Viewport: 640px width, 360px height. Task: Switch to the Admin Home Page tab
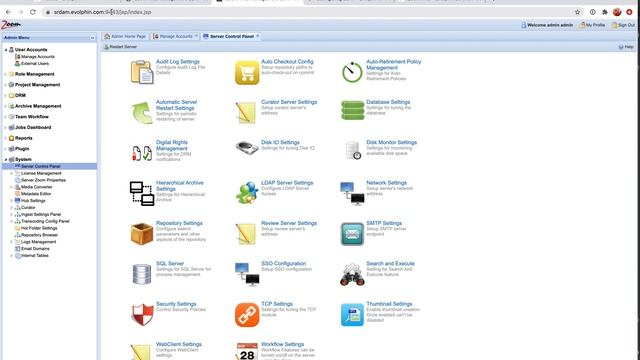point(125,36)
